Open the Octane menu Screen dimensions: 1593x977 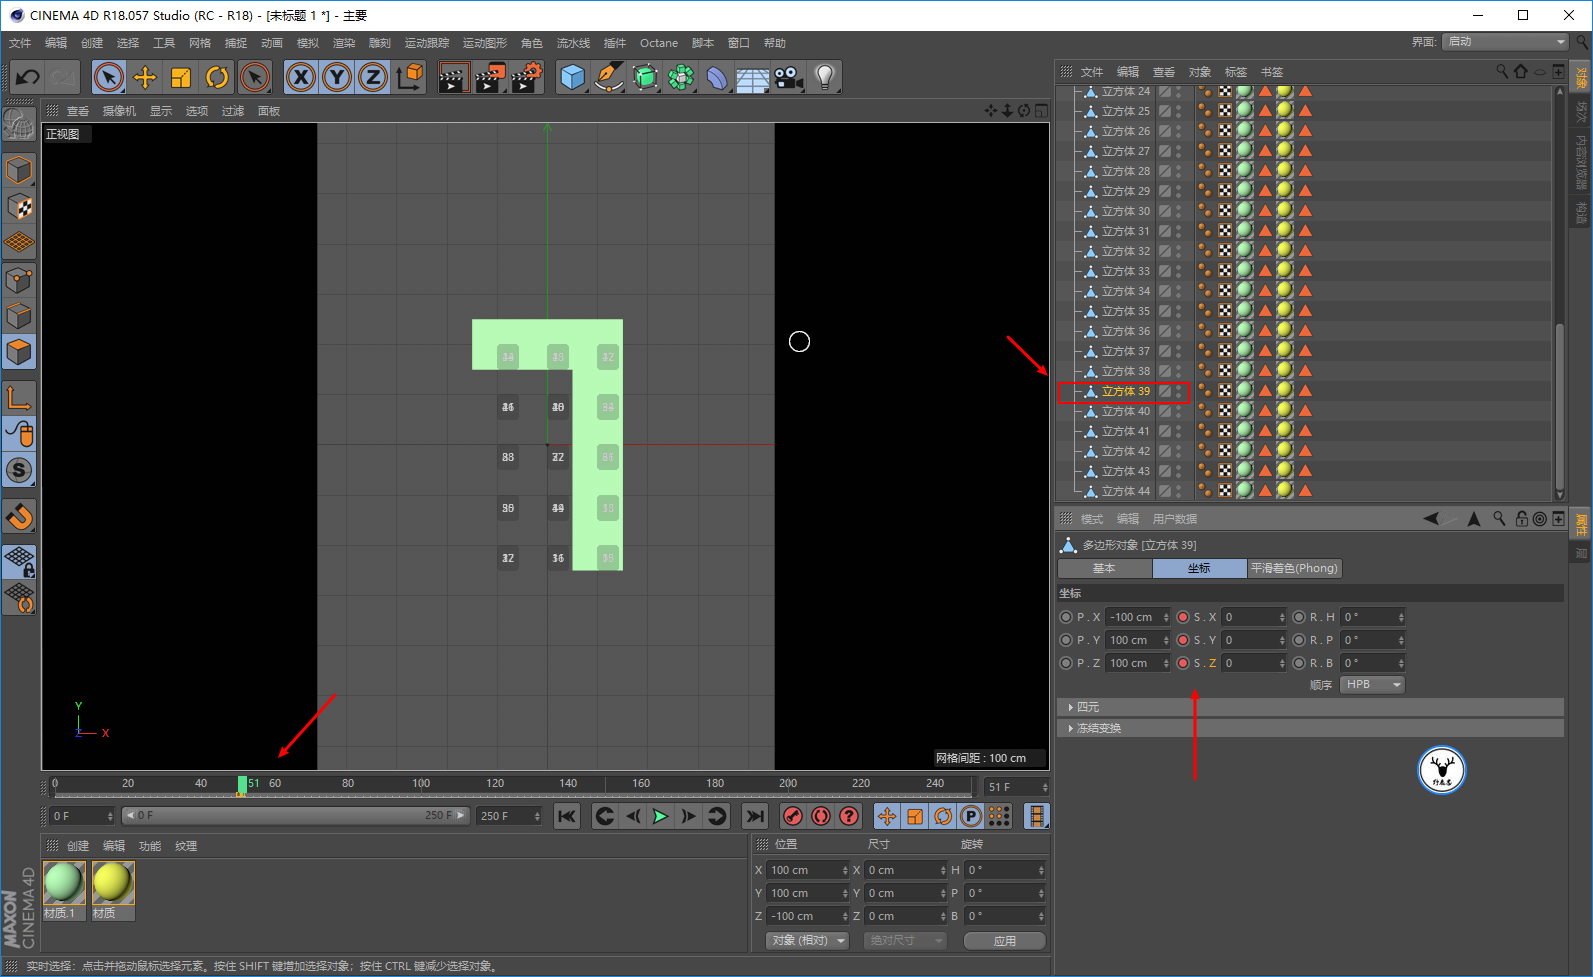click(659, 43)
